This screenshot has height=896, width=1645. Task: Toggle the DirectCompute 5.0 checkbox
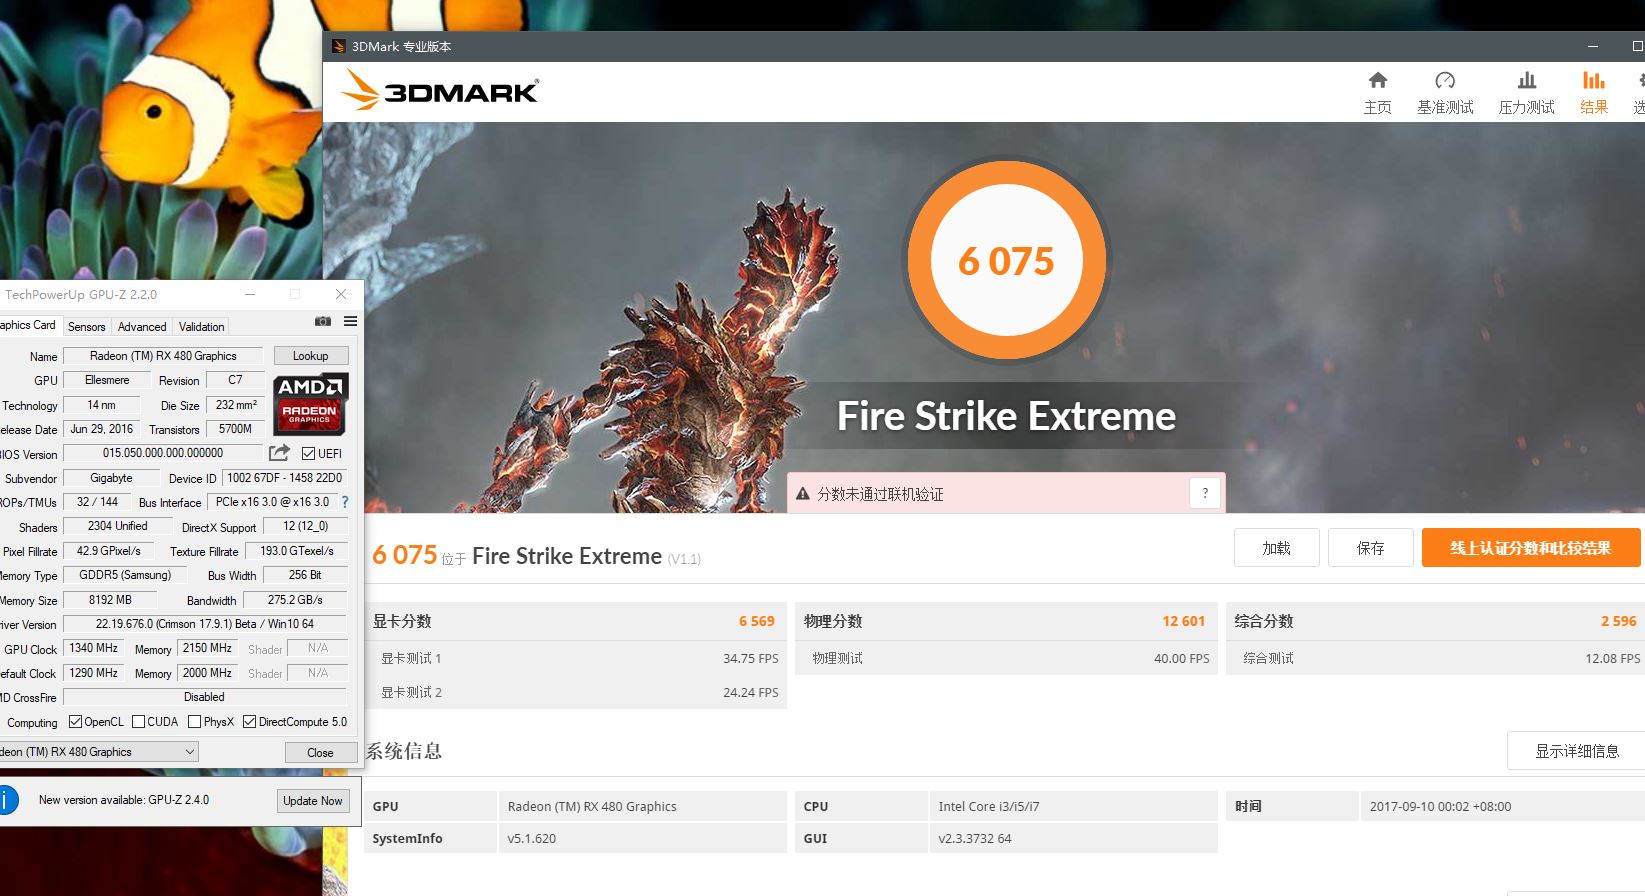249,722
